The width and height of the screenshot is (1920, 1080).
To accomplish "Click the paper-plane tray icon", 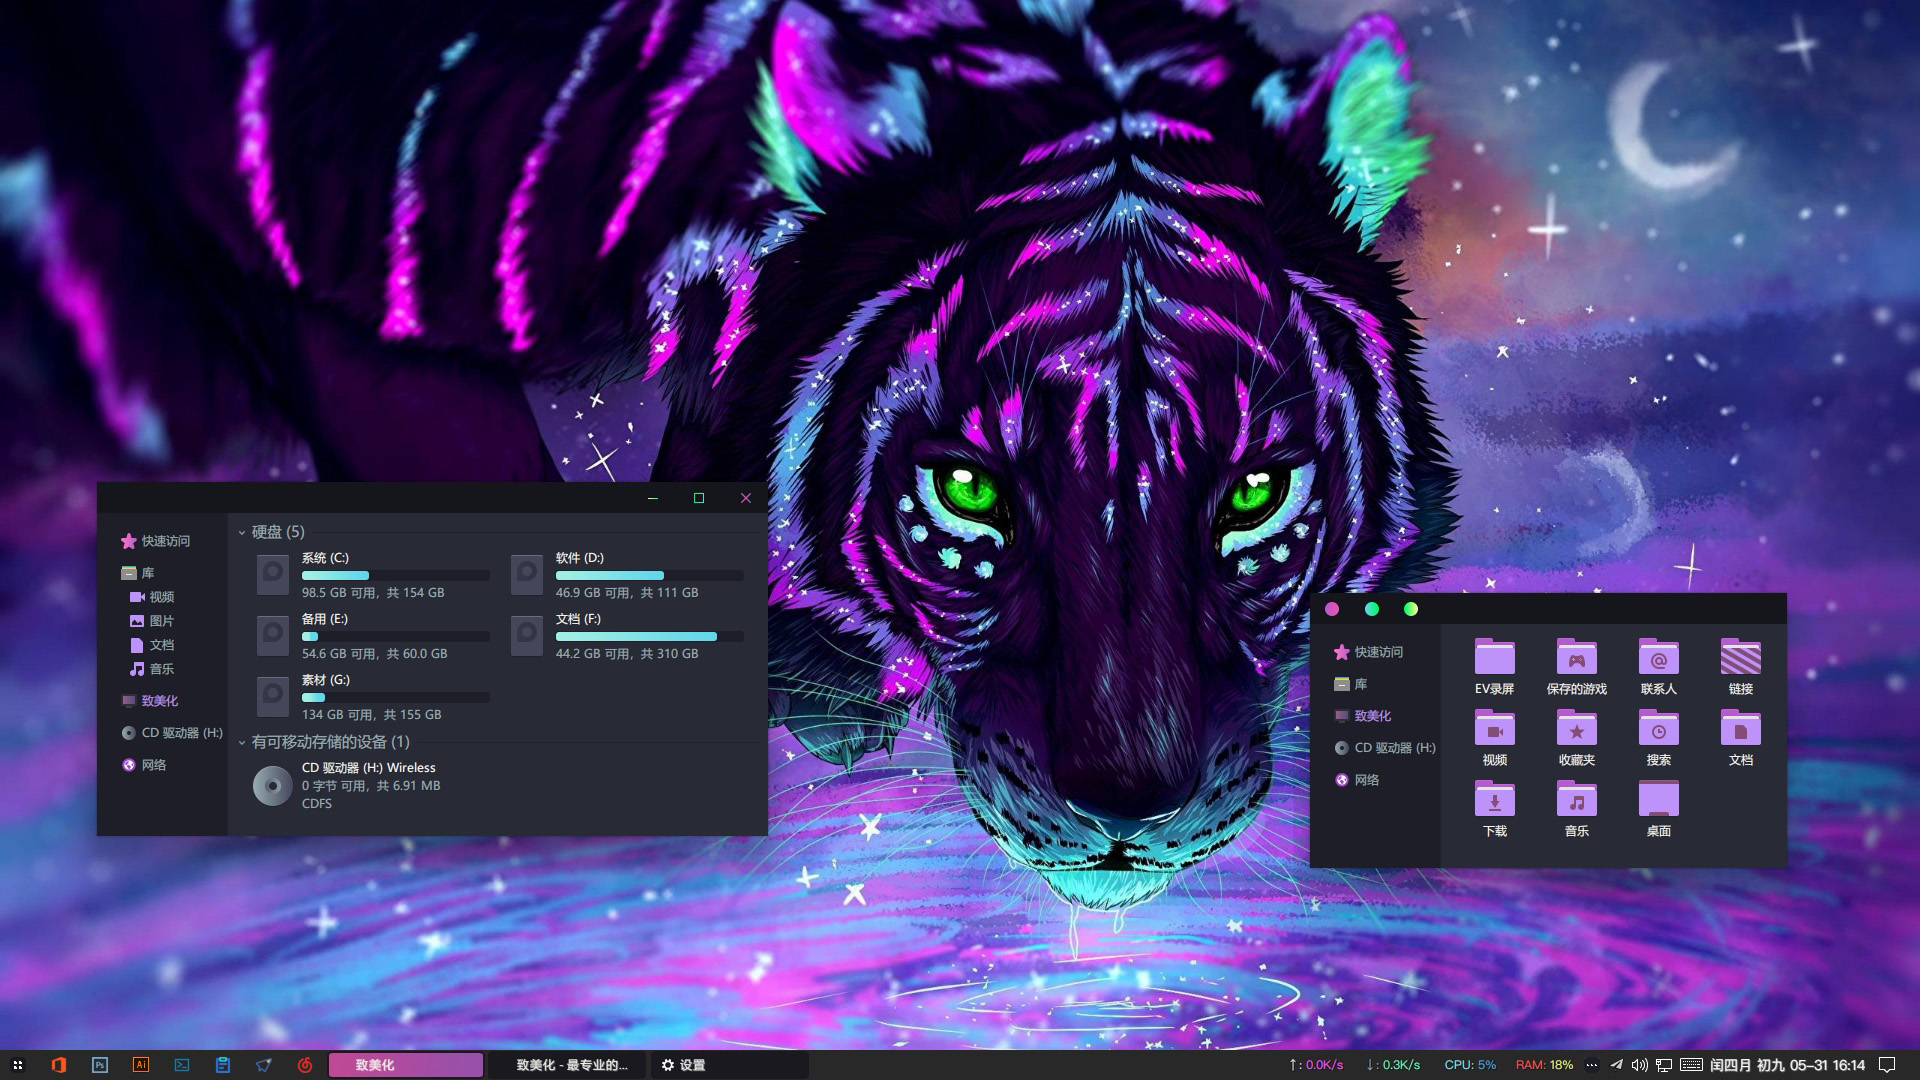I will point(1616,1065).
